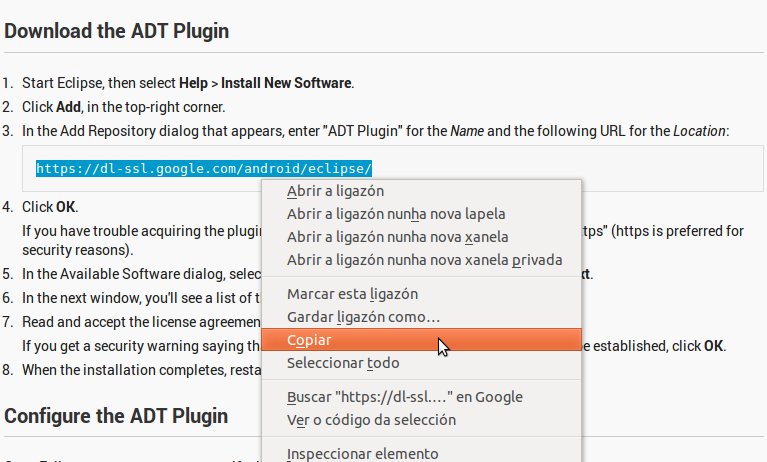Search selection with 'Buscar ... en Google'
The height and width of the screenshot is (462, 767).
422,397
